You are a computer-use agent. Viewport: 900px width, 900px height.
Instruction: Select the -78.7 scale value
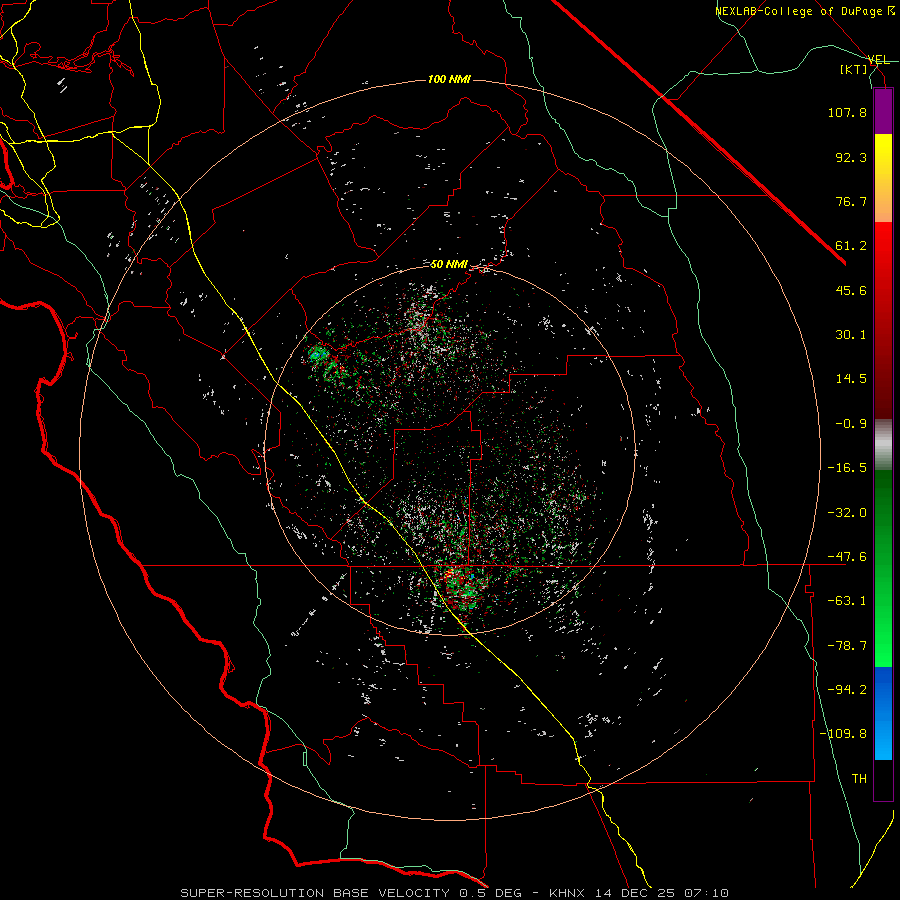(847, 646)
